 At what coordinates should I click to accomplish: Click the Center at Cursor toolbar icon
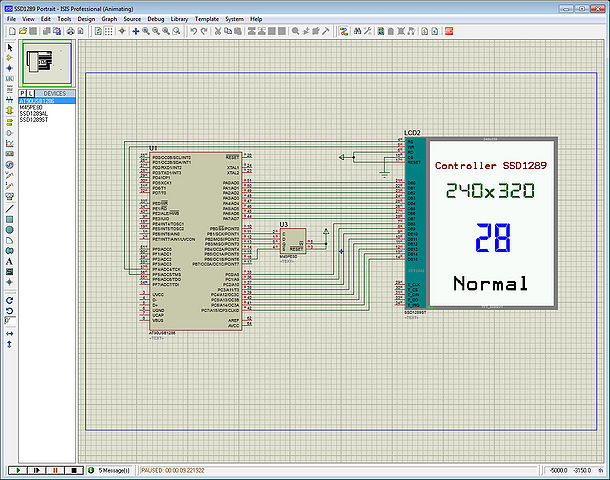[135, 31]
